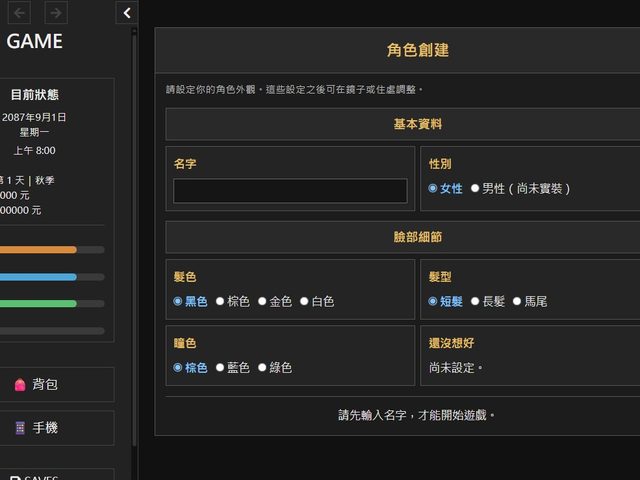This screenshot has height=480, width=640.
Task: Go back with the left arrow button
Action: (x=19, y=13)
